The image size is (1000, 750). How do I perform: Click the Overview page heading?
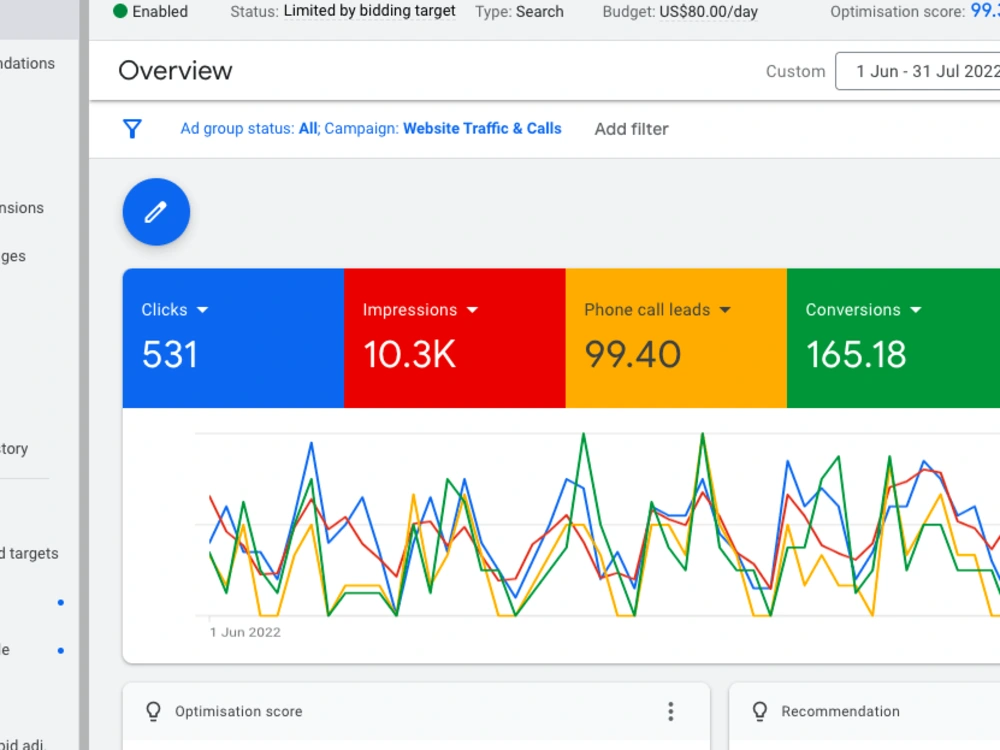tap(175, 71)
